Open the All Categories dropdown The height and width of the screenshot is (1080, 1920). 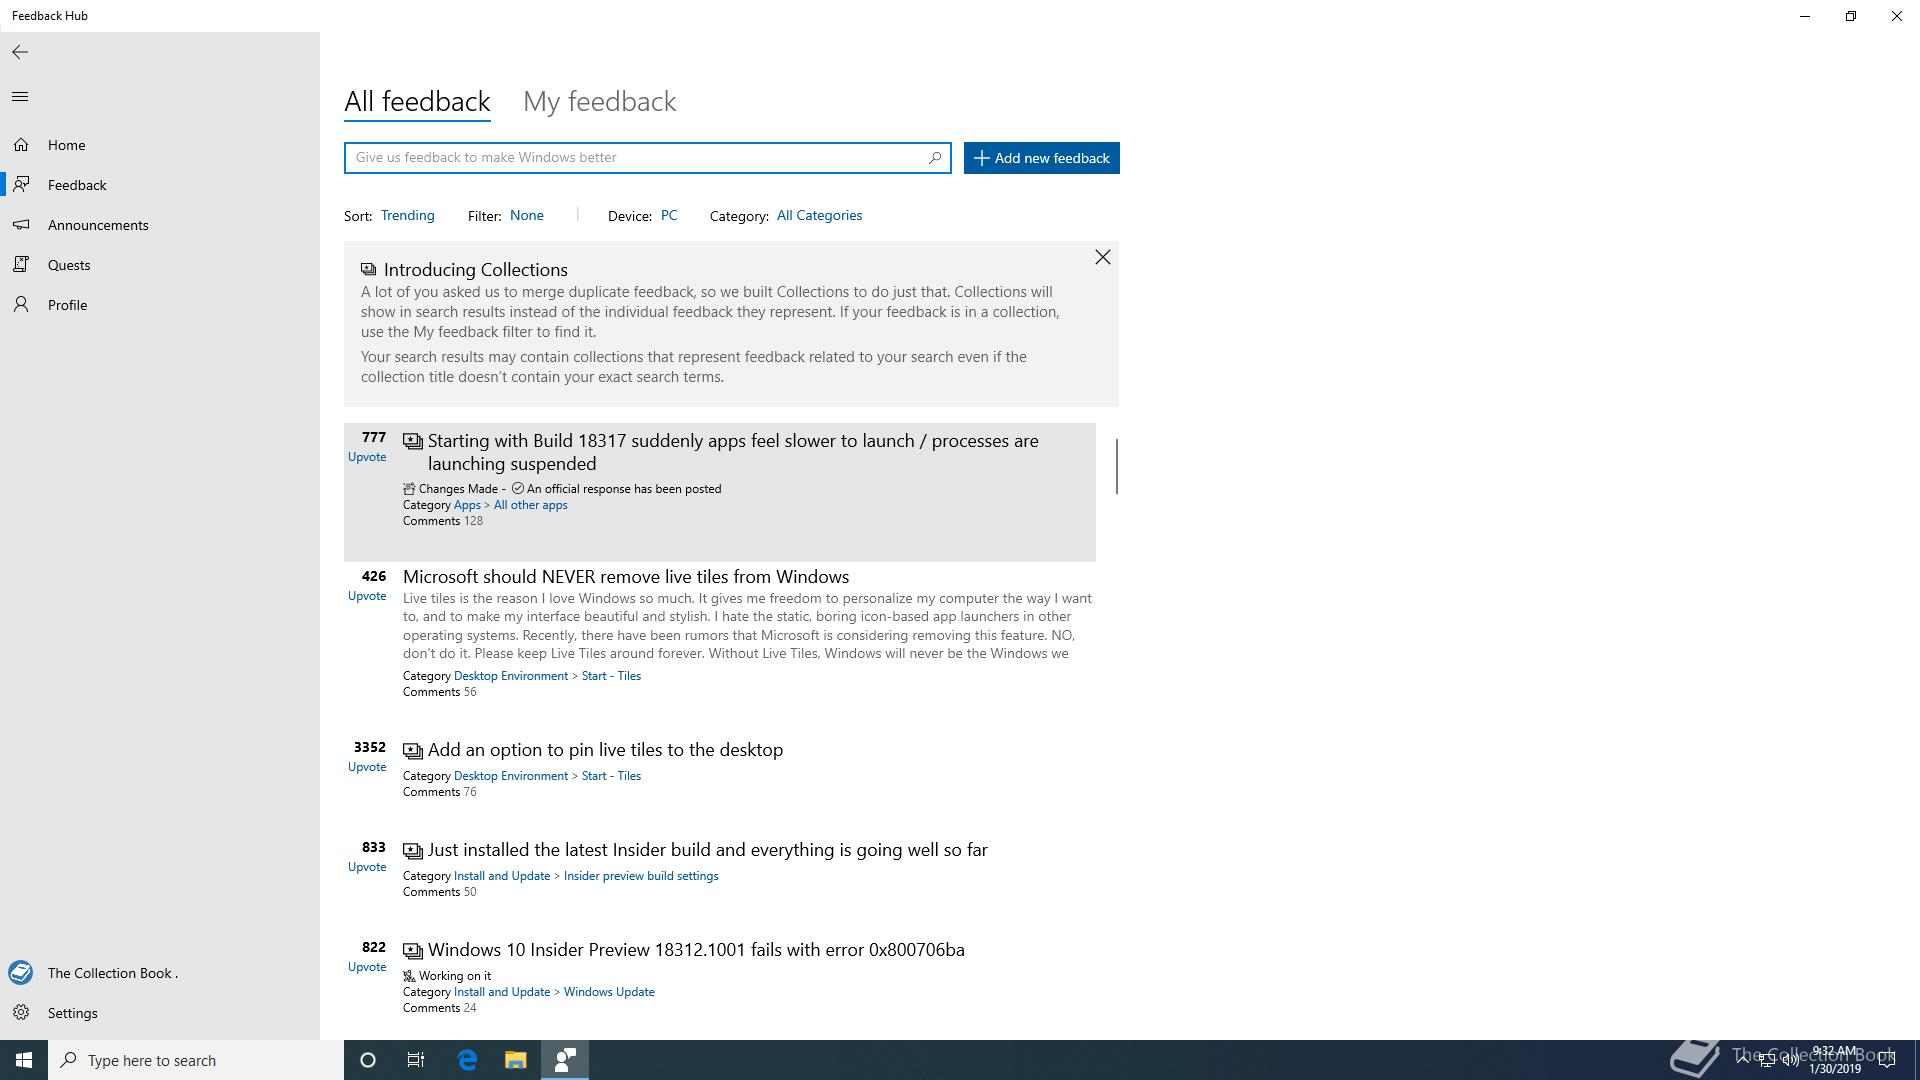coord(819,216)
